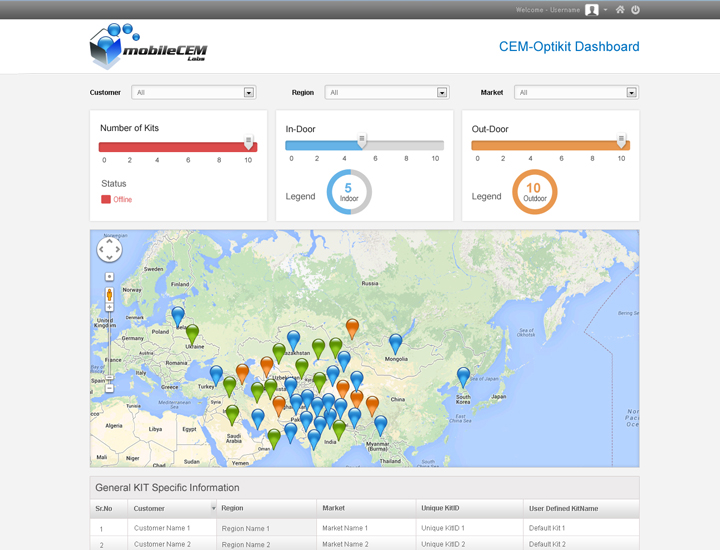This screenshot has width=720, height=550.
Task: Click the Number of Kits slider handle
Action: tap(248, 142)
